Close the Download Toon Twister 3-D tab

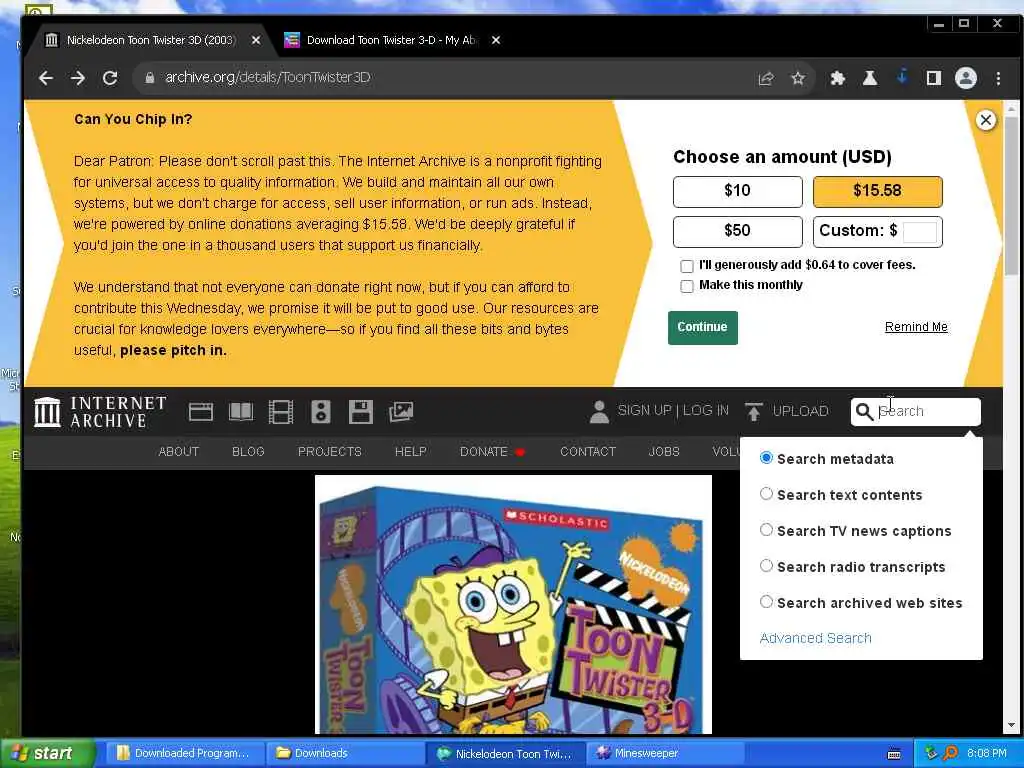point(496,40)
